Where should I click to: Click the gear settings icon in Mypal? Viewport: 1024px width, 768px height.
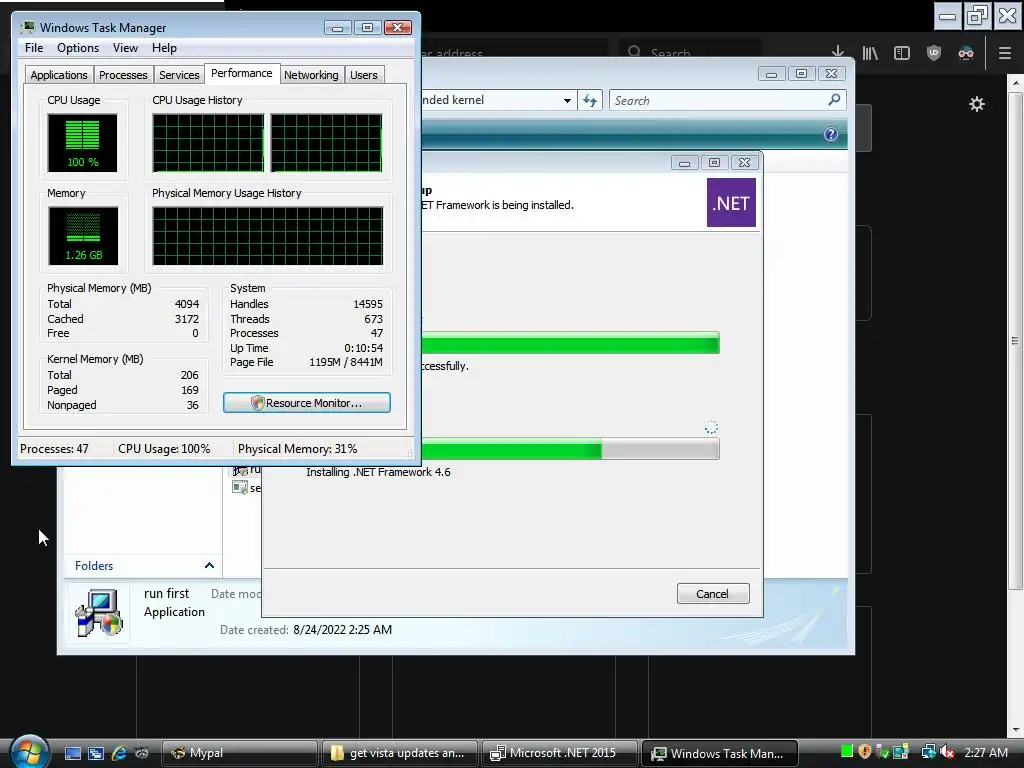pos(976,104)
